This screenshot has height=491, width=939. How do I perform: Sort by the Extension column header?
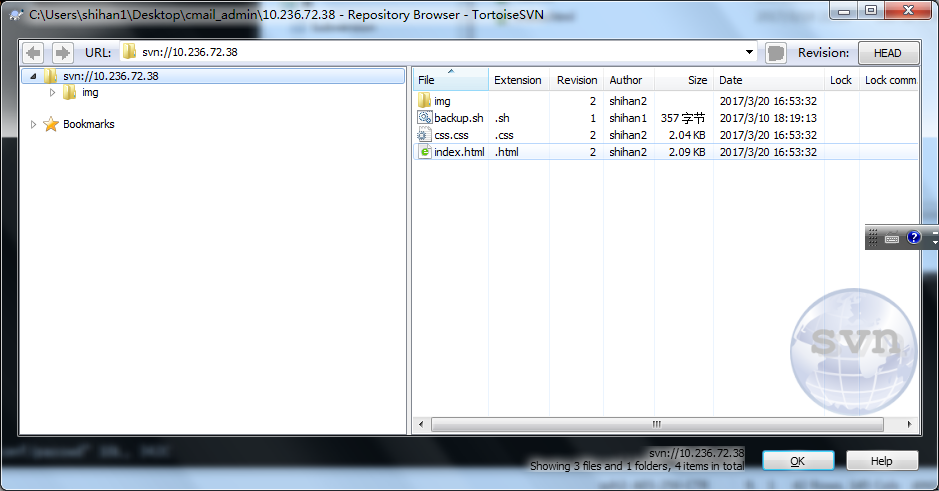(x=519, y=80)
